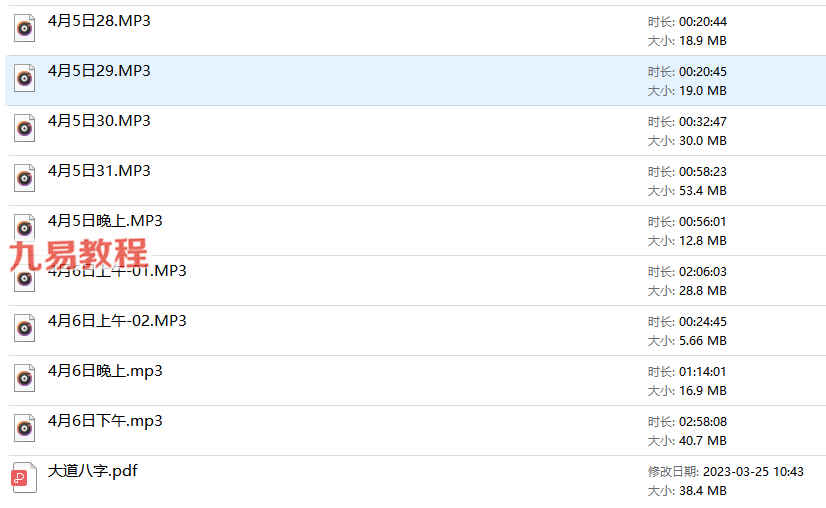Select file name 4月6日下午.mp3

105,421
